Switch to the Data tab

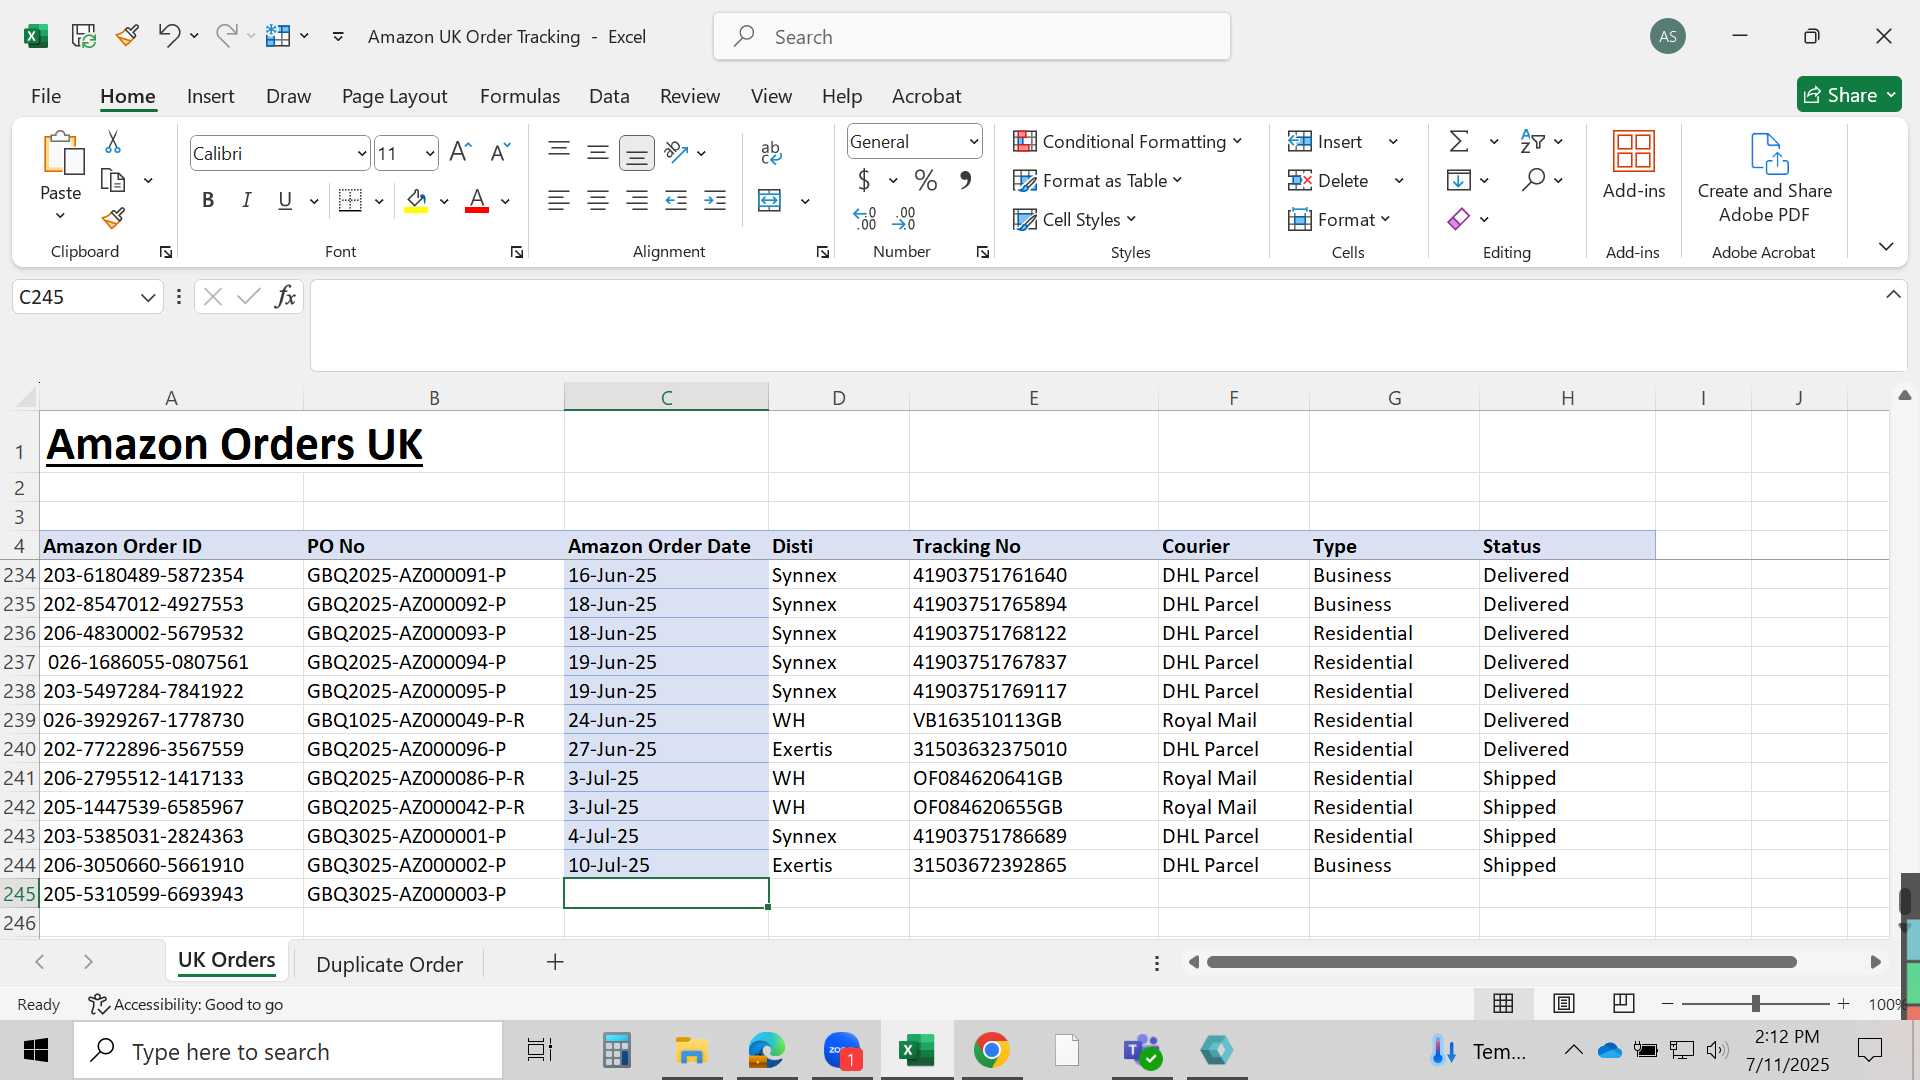click(609, 96)
